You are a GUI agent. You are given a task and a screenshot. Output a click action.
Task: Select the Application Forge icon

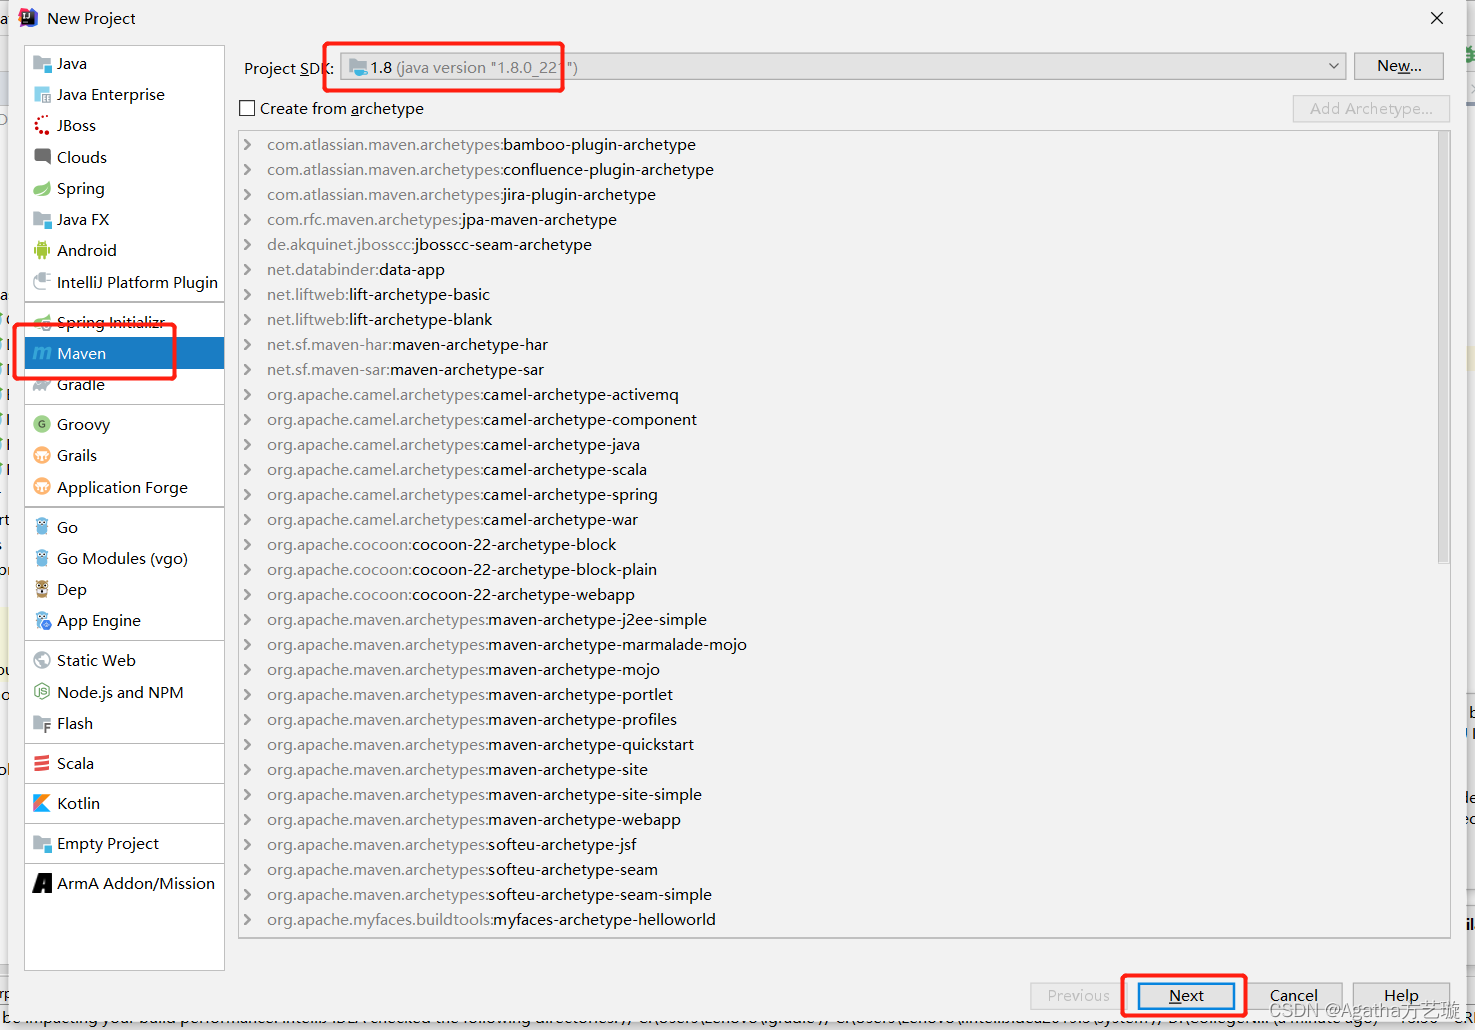[42, 487]
